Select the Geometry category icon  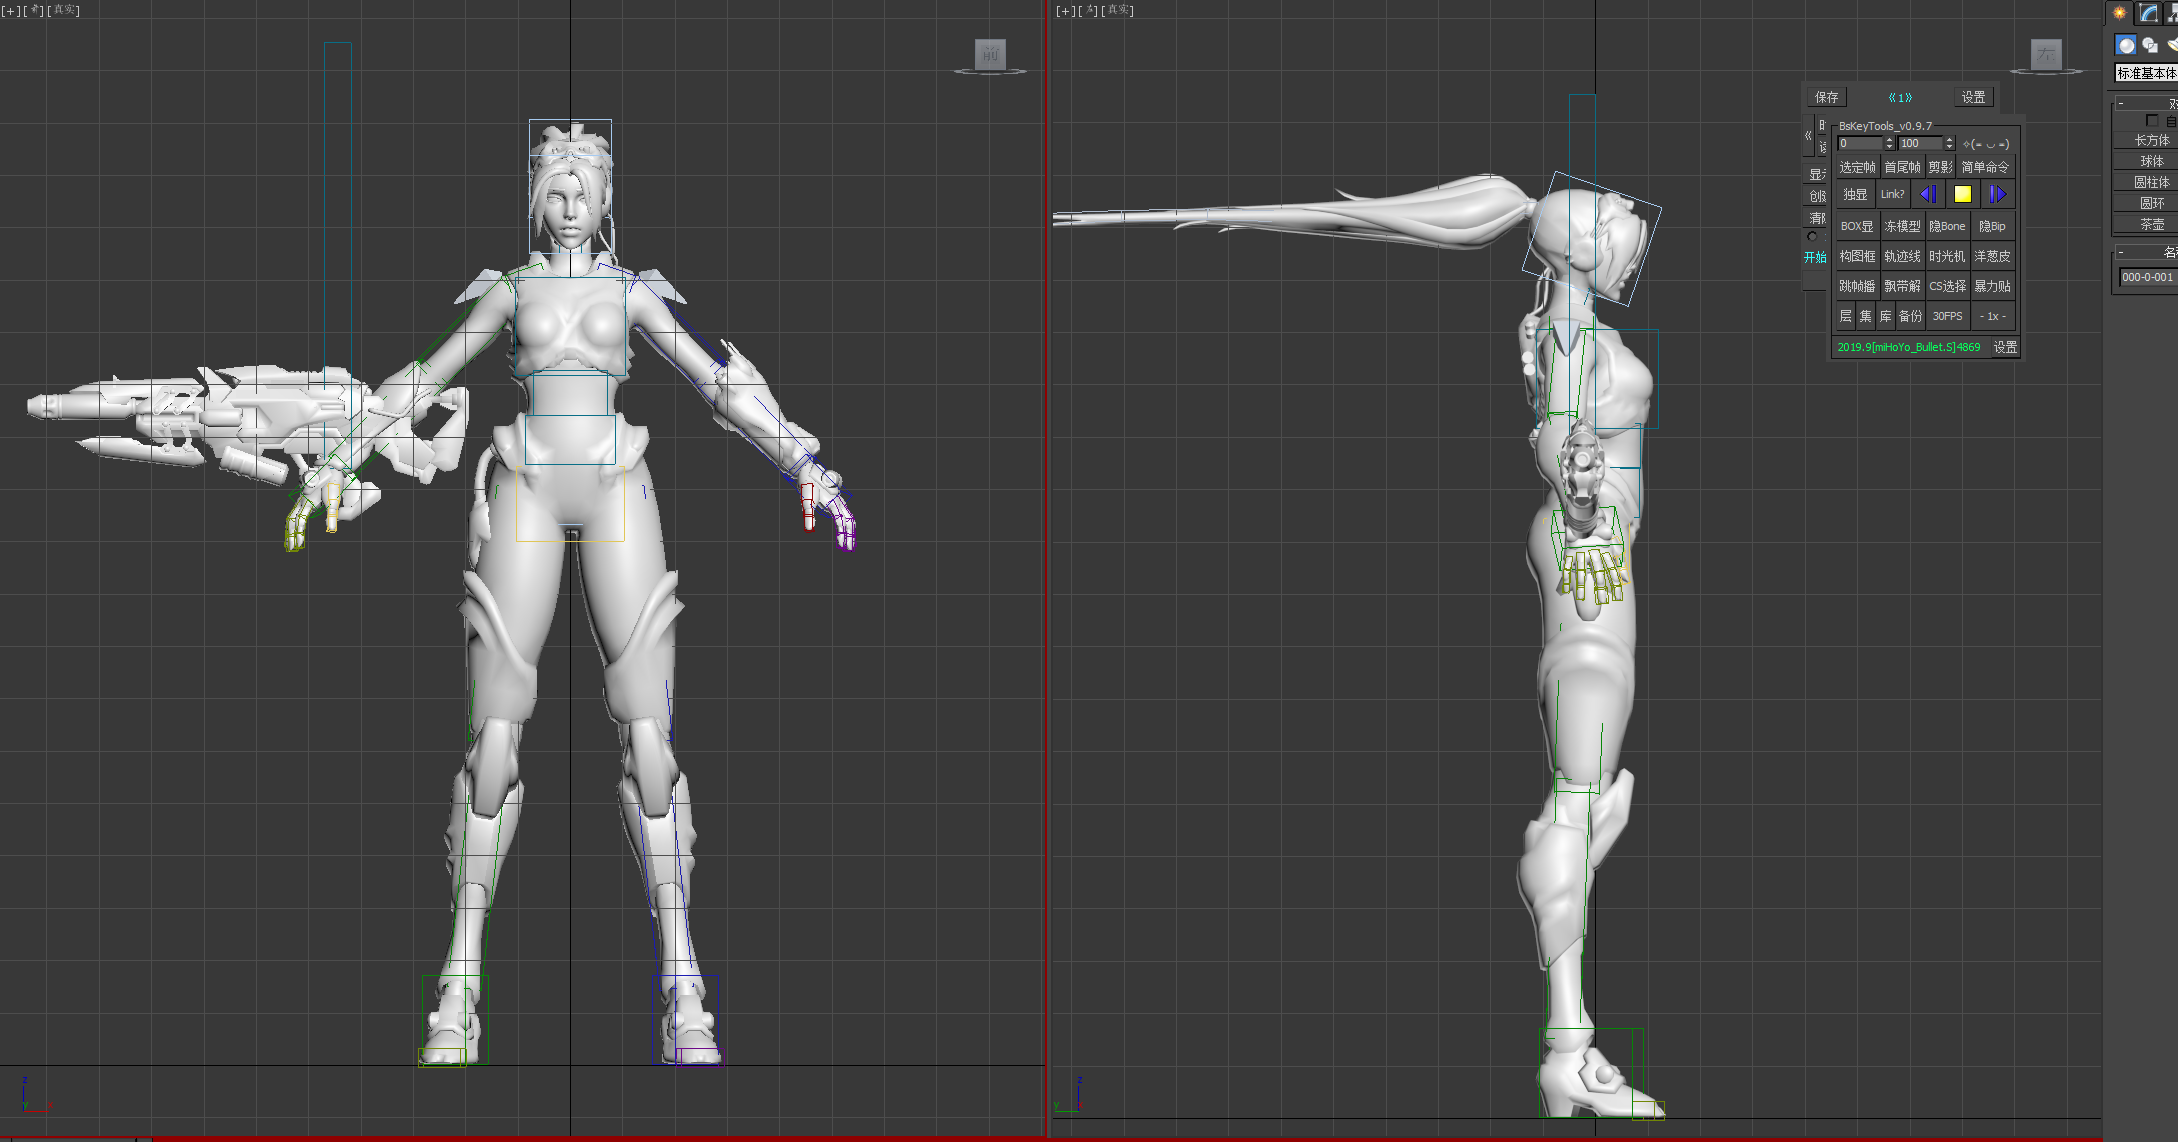[x=2126, y=45]
